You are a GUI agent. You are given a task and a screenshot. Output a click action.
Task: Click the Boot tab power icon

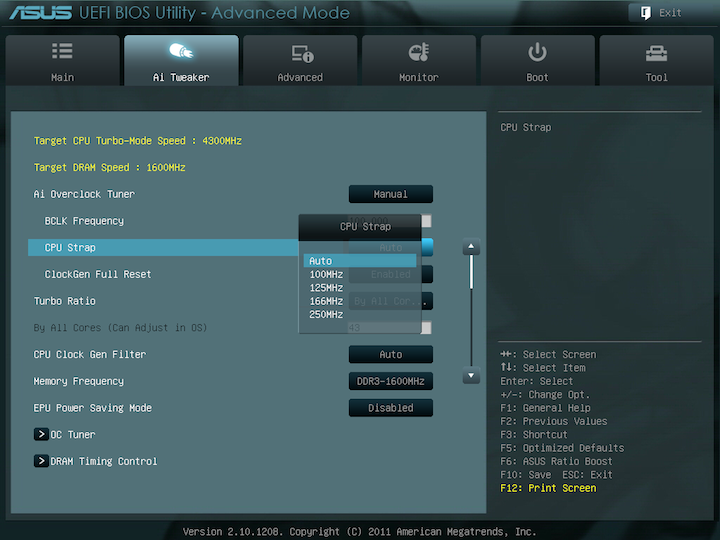pos(537,52)
